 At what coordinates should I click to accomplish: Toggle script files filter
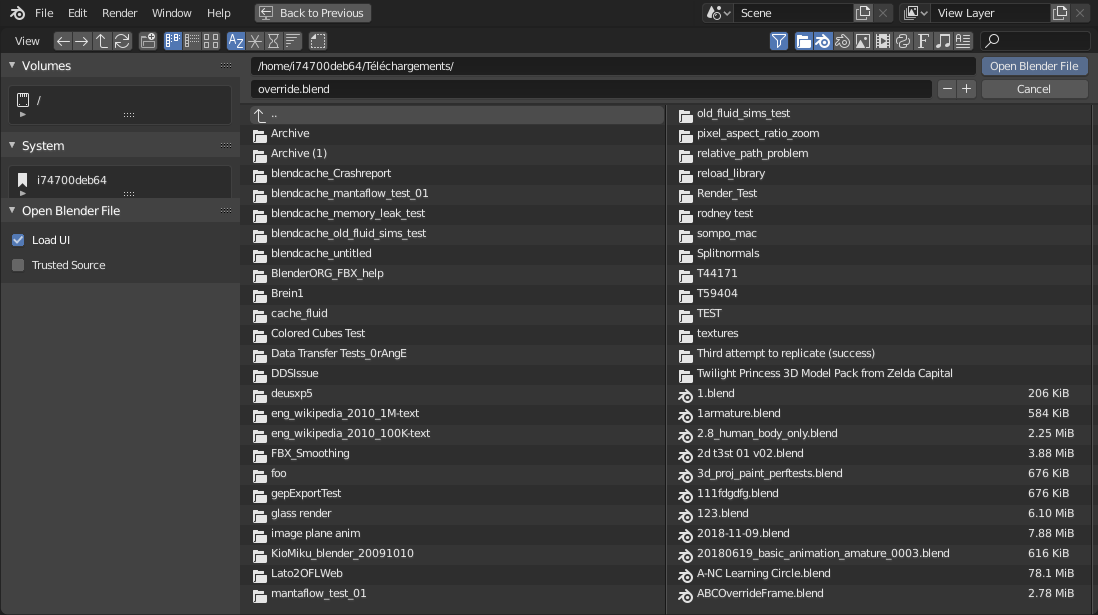(903, 41)
